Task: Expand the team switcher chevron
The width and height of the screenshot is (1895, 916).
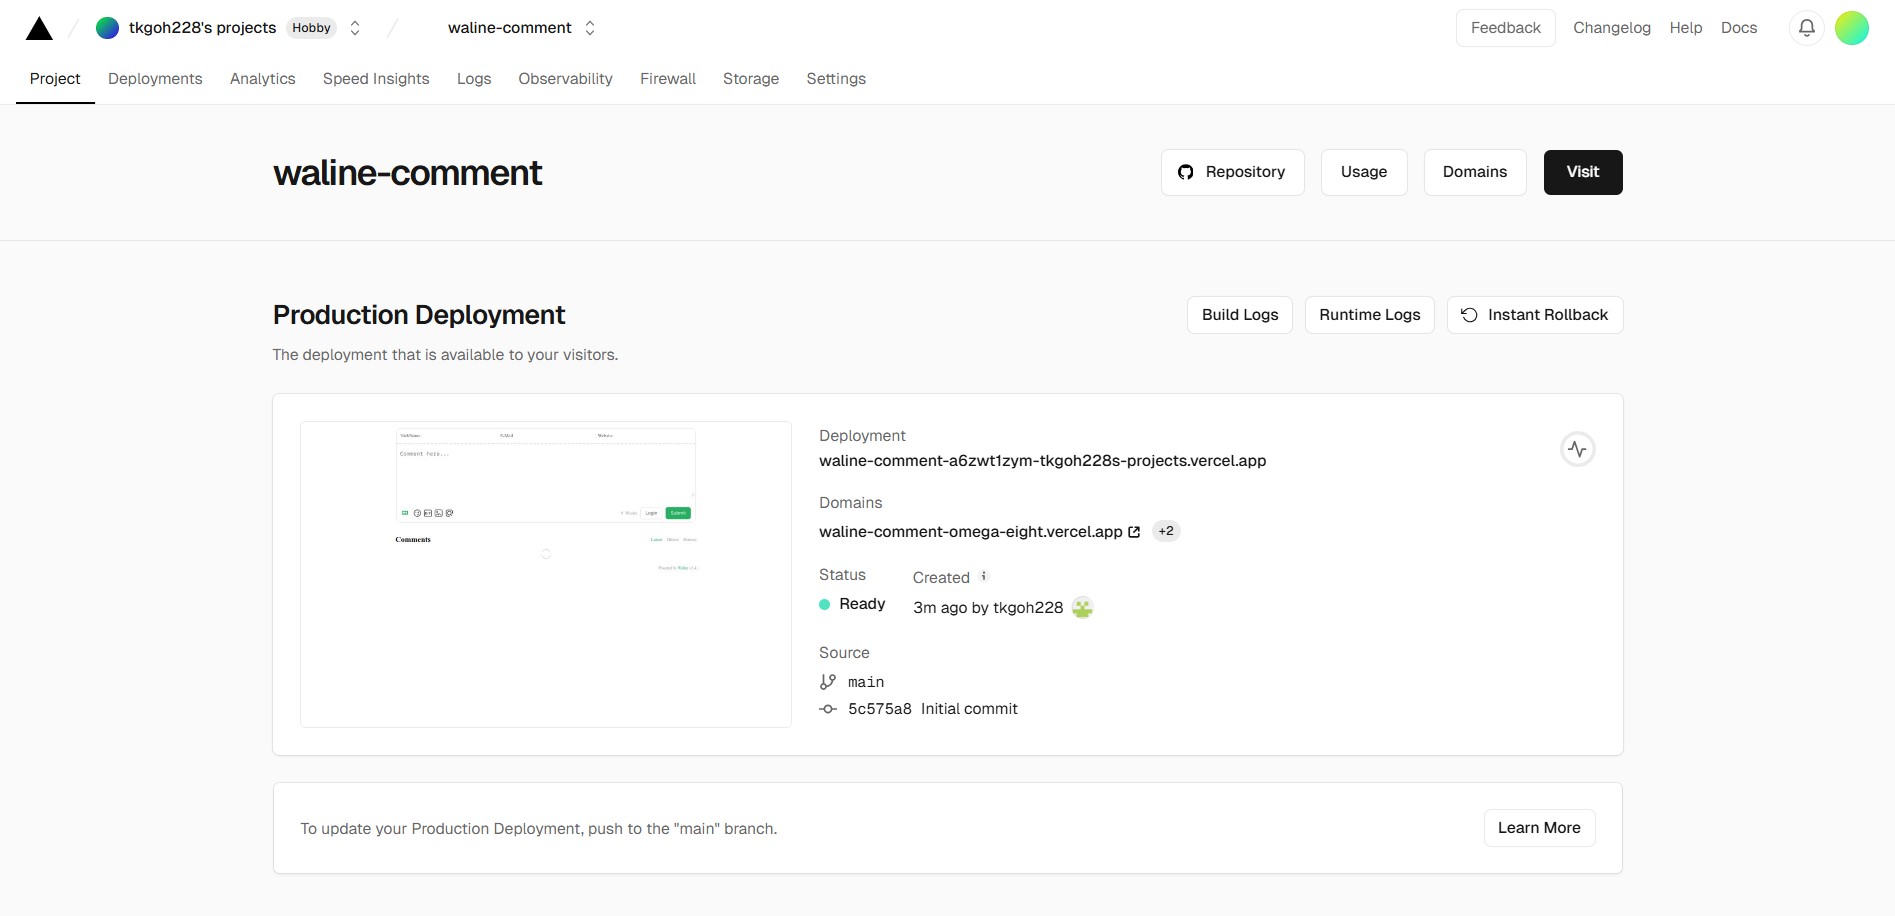Action: tap(355, 28)
